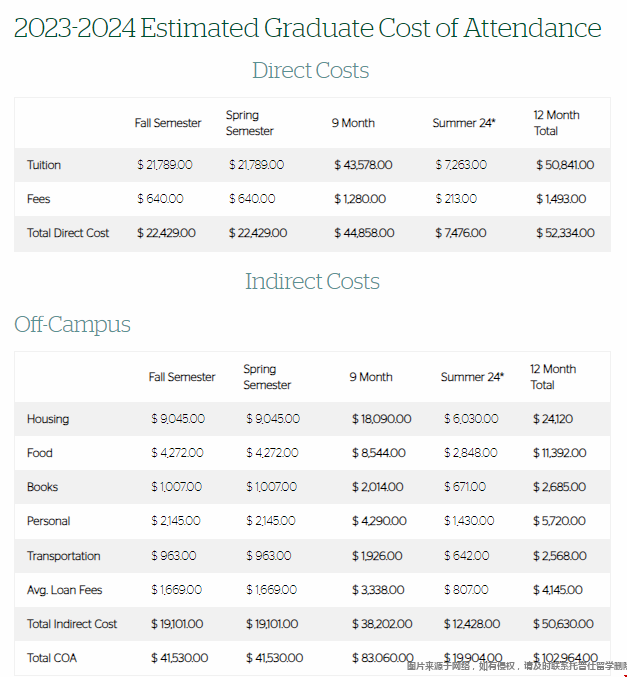Select the Fees row label
The height and width of the screenshot is (677, 627).
pos(38,199)
